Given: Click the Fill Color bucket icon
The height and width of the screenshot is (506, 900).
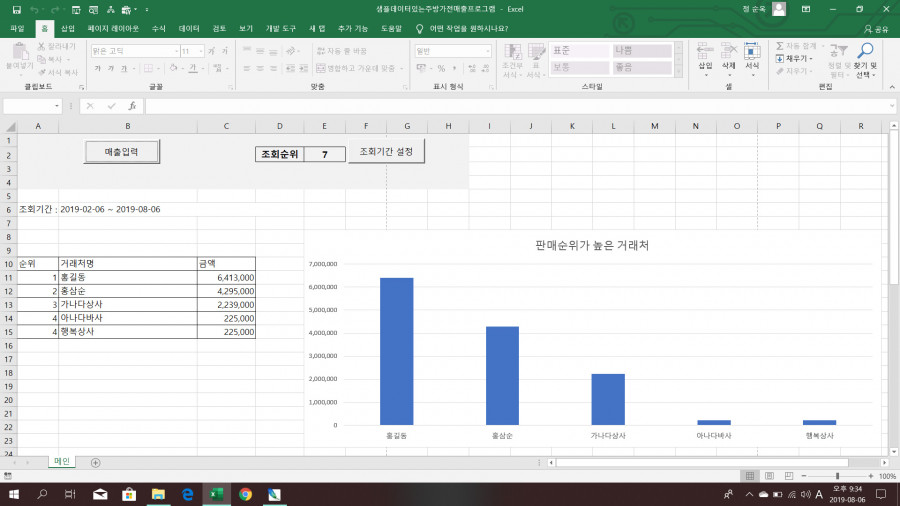Looking at the screenshot, I should point(173,68).
